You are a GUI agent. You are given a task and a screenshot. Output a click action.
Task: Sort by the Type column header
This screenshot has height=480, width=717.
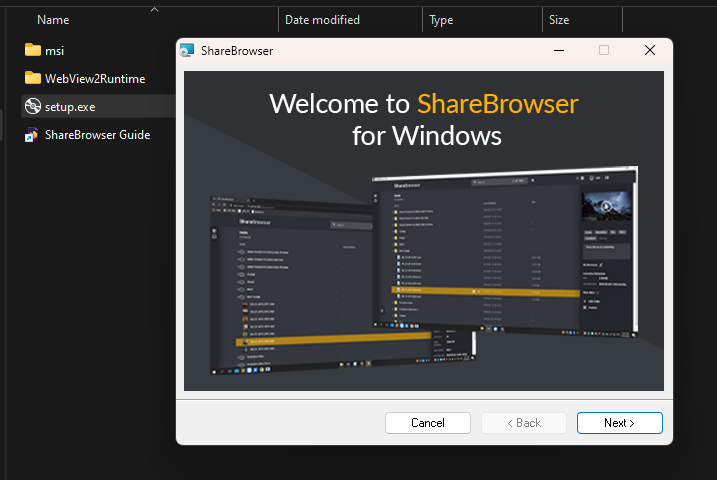tap(441, 20)
